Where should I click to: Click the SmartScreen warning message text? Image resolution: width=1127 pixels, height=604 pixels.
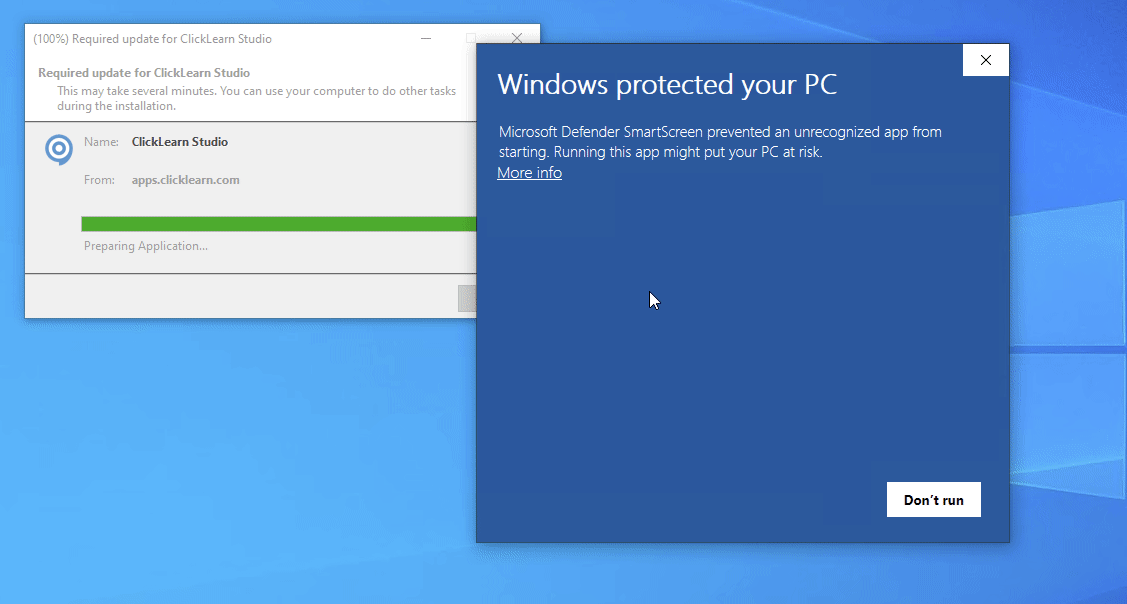(x=720, y=142)
